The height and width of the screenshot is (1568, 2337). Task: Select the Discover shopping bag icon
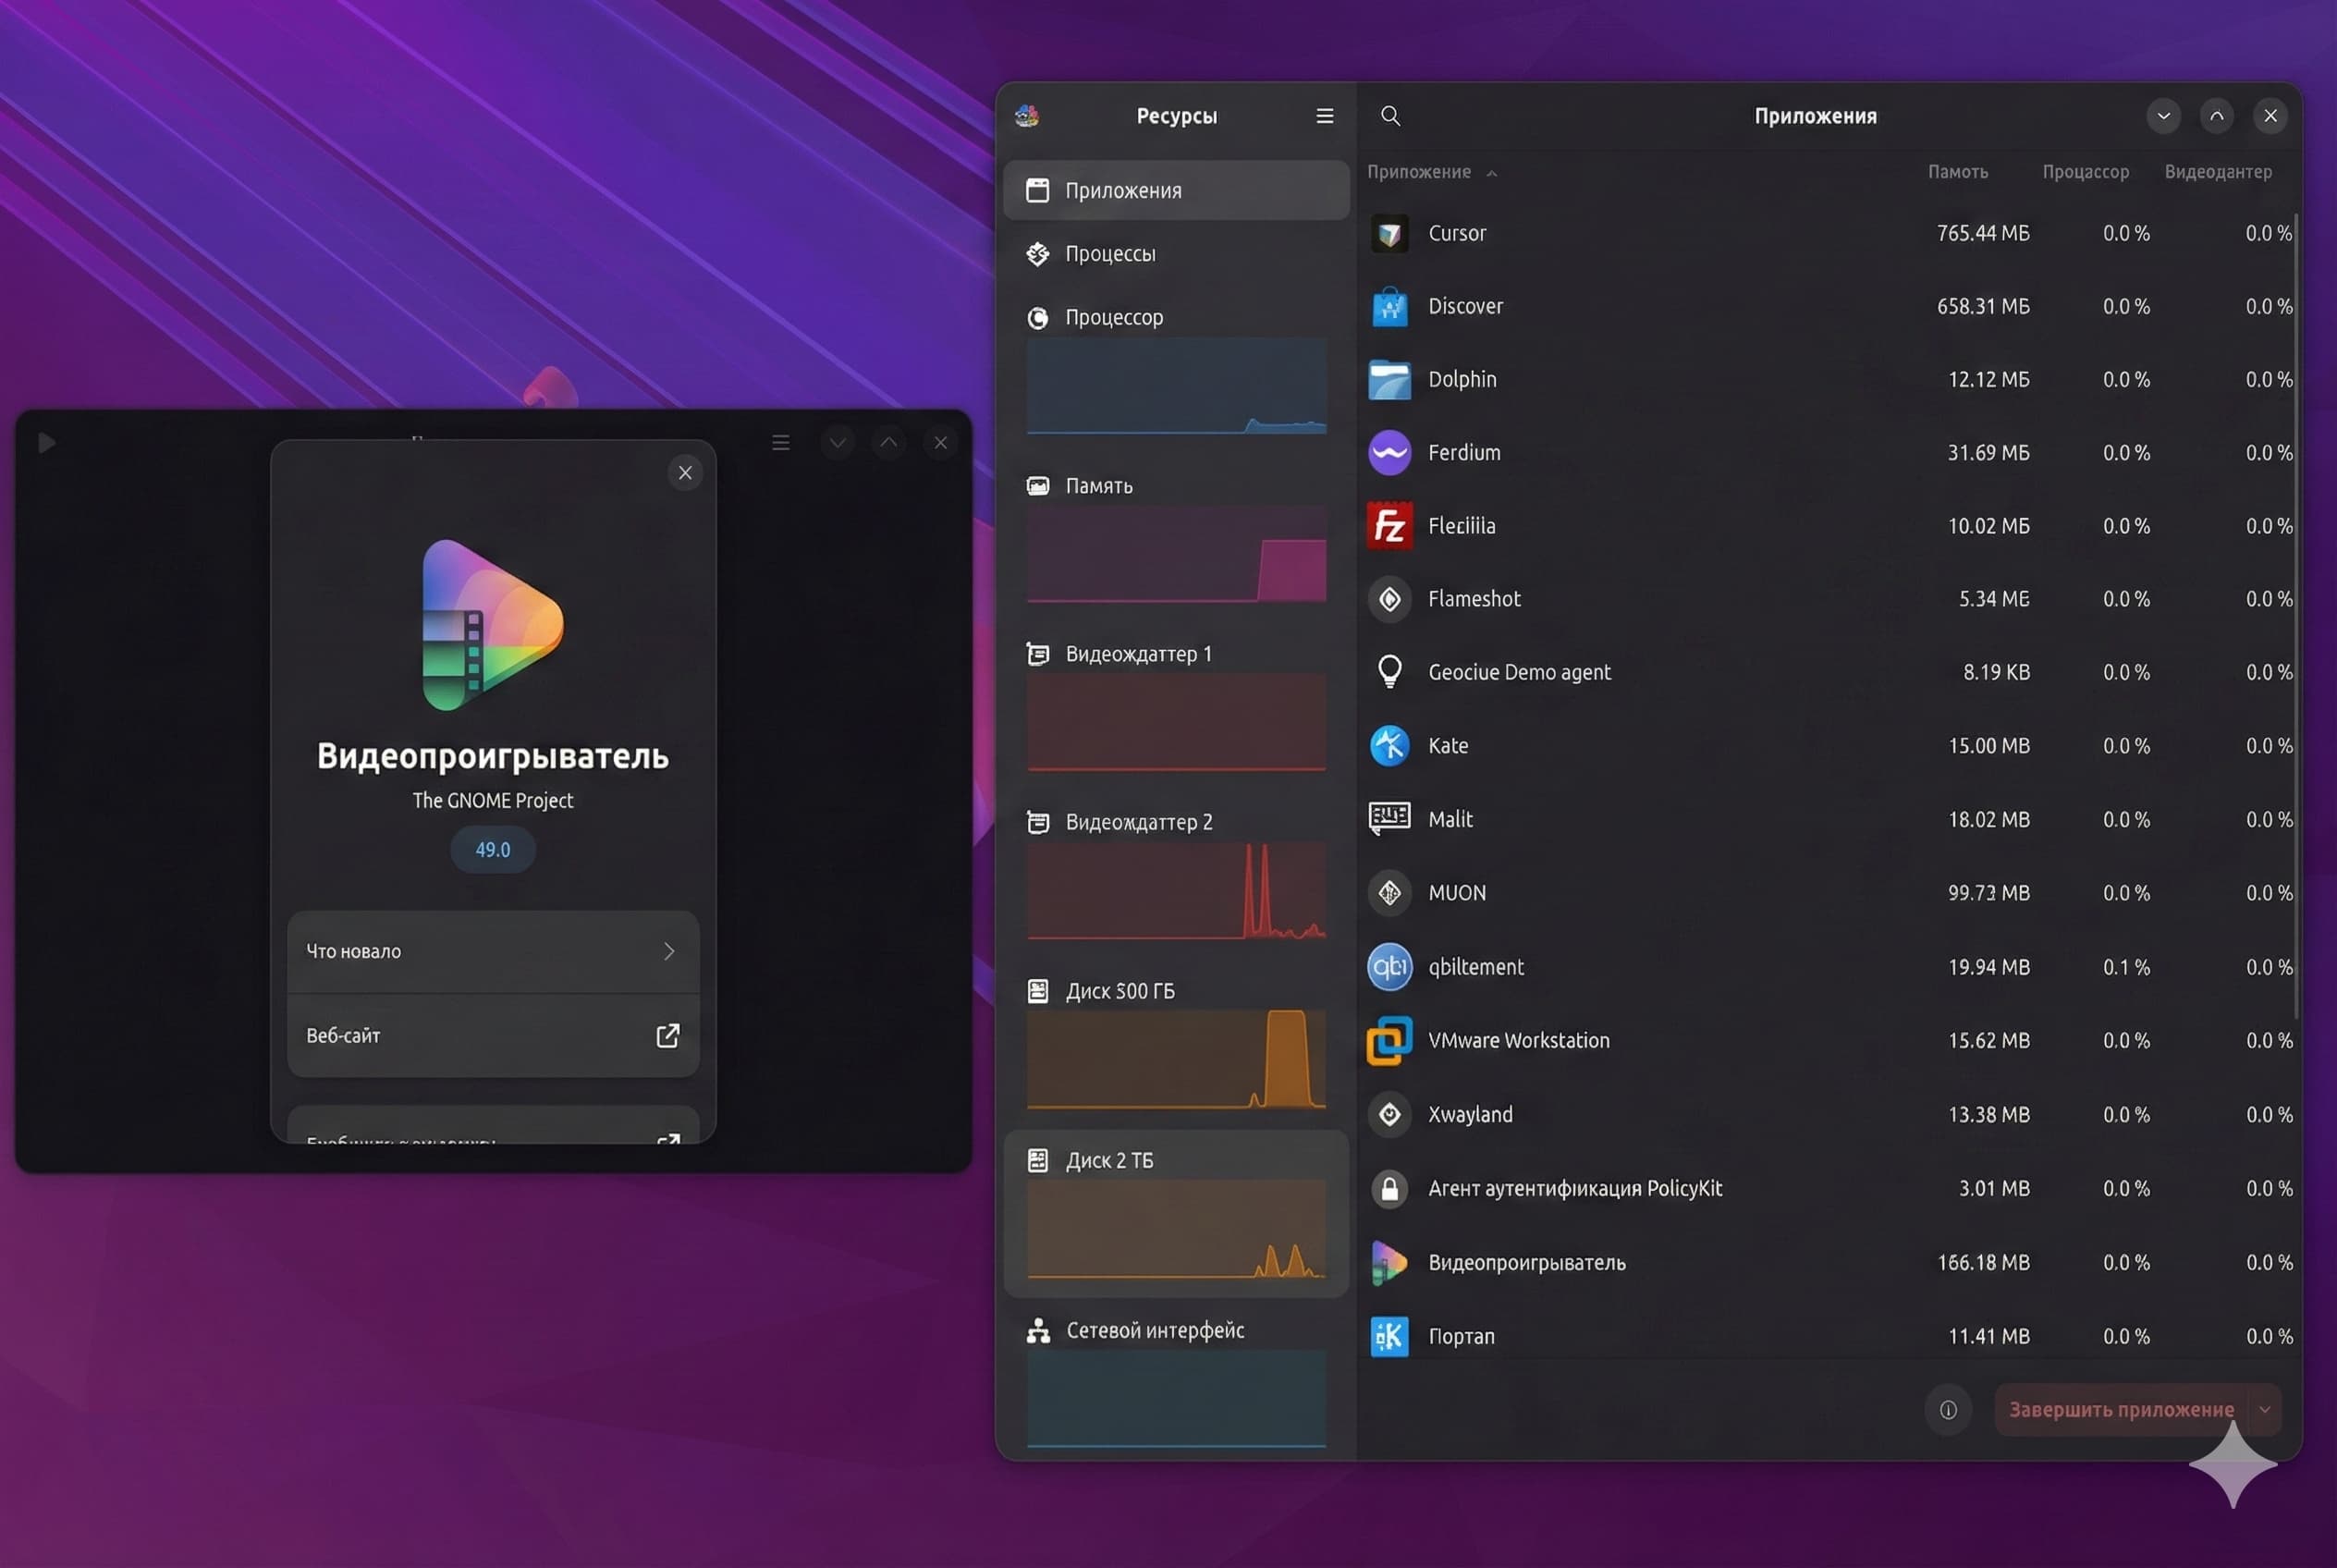(x=1389, y=306)
